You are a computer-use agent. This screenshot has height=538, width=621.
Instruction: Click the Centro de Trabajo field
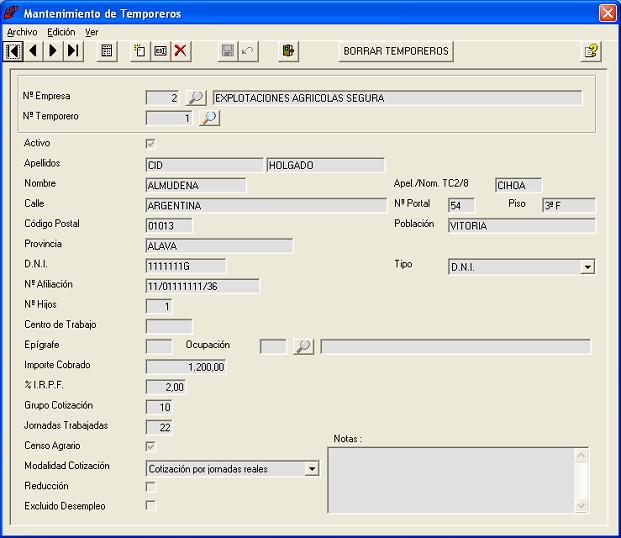click(169, 326)
